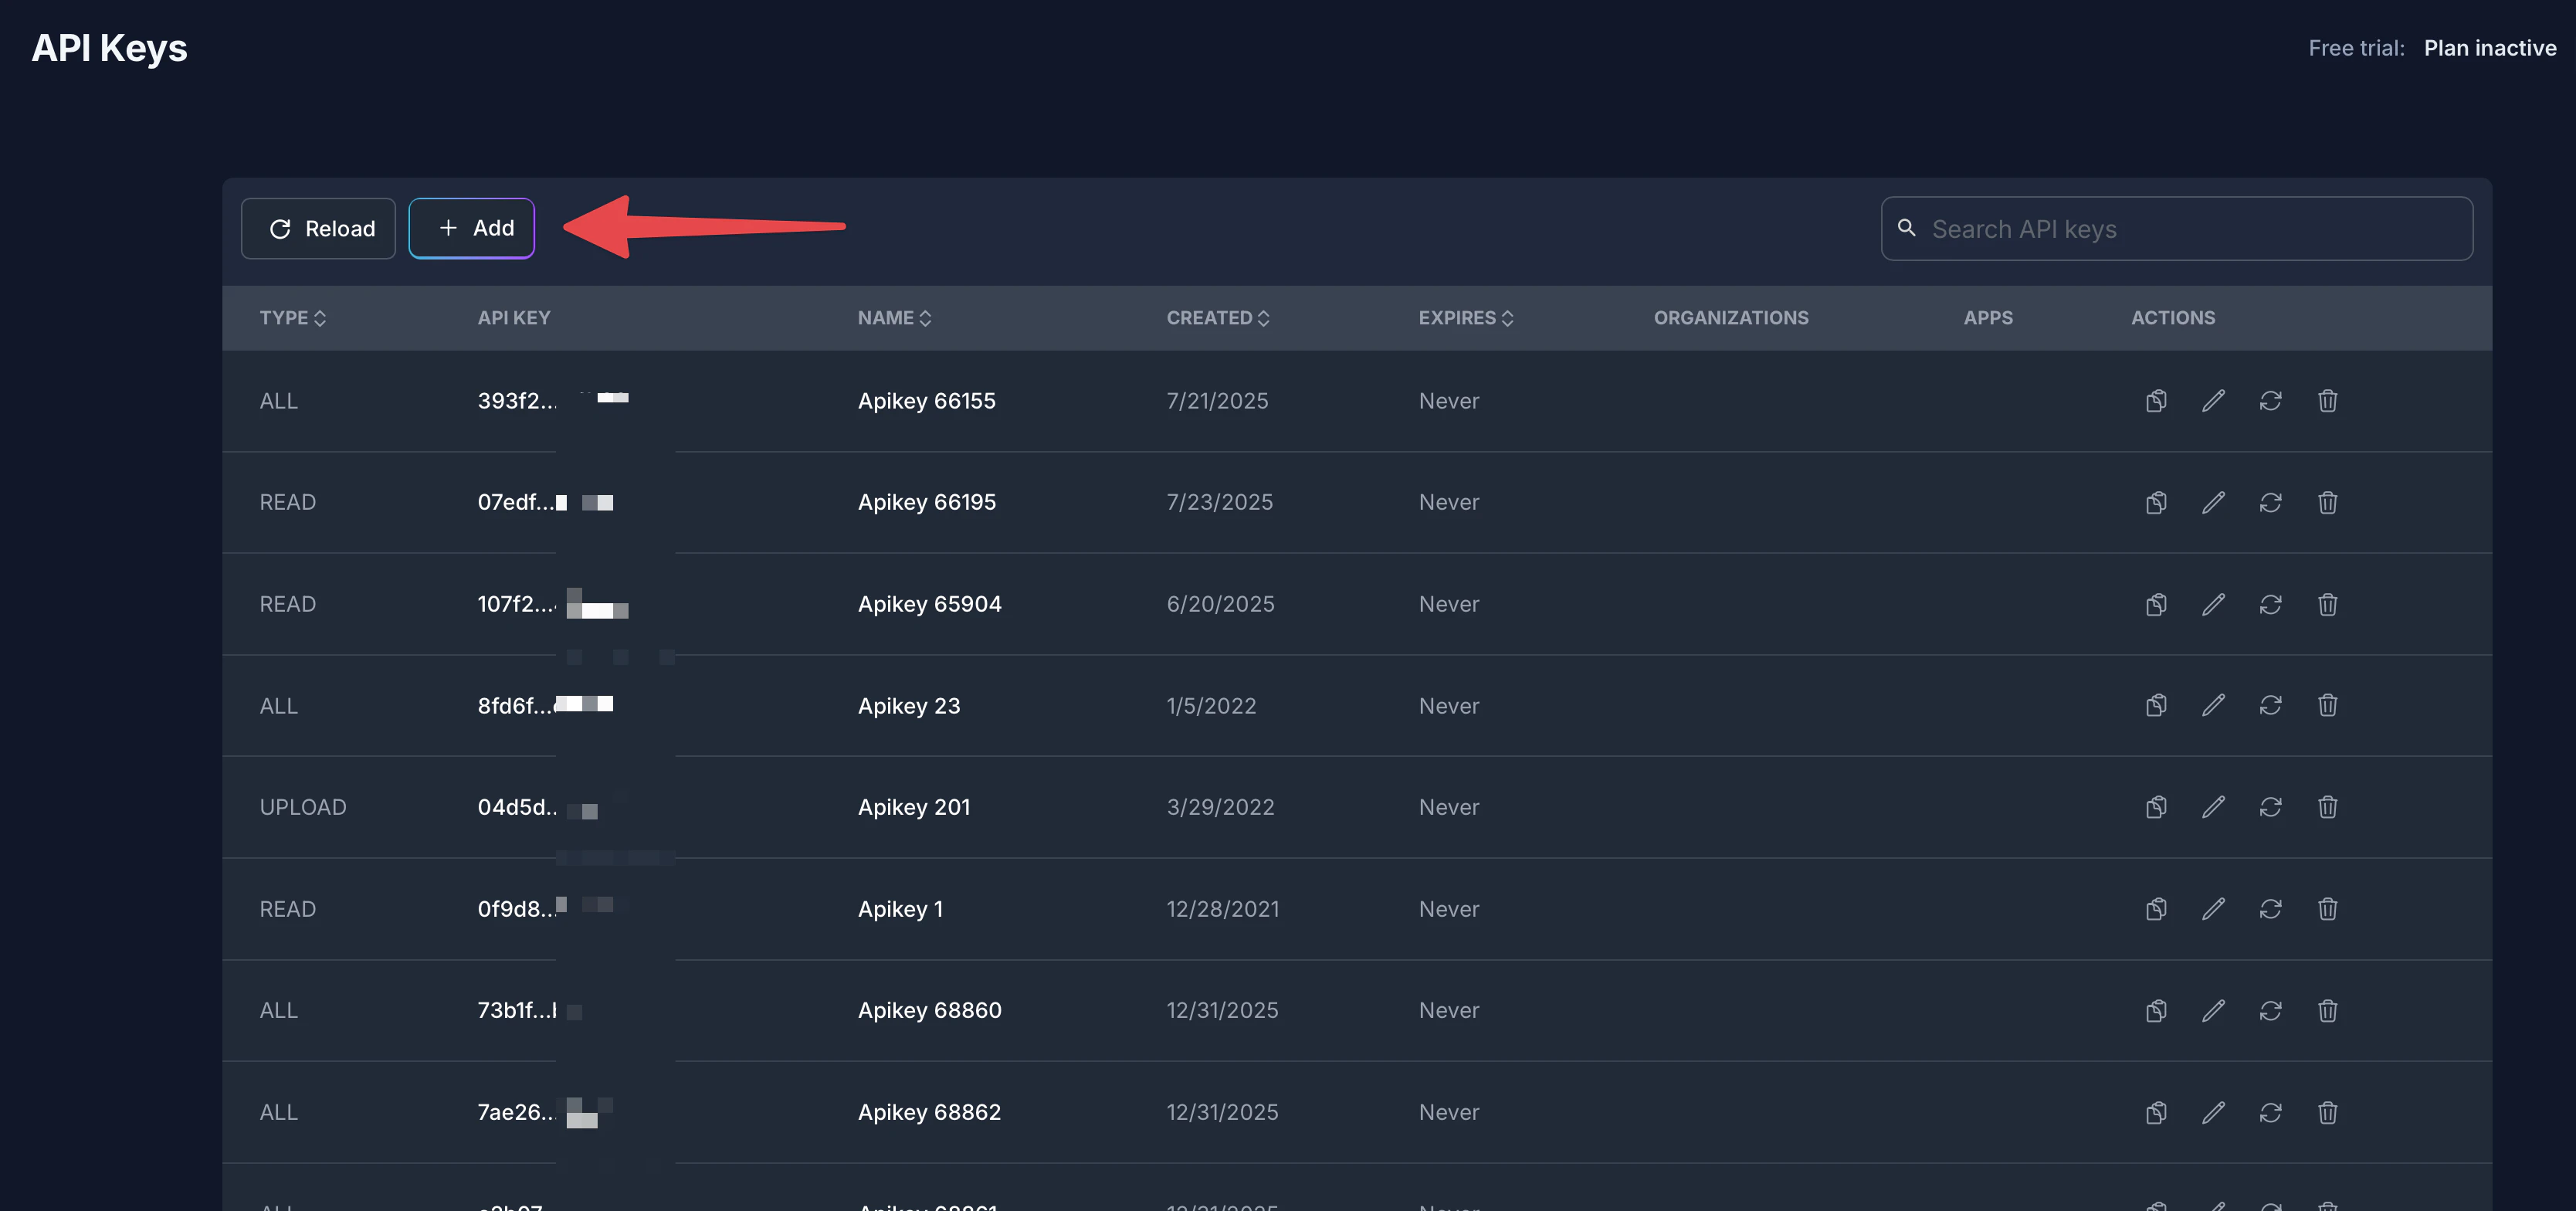
Task: Copy the Apikey 23 key
Action: point(2156,706)
